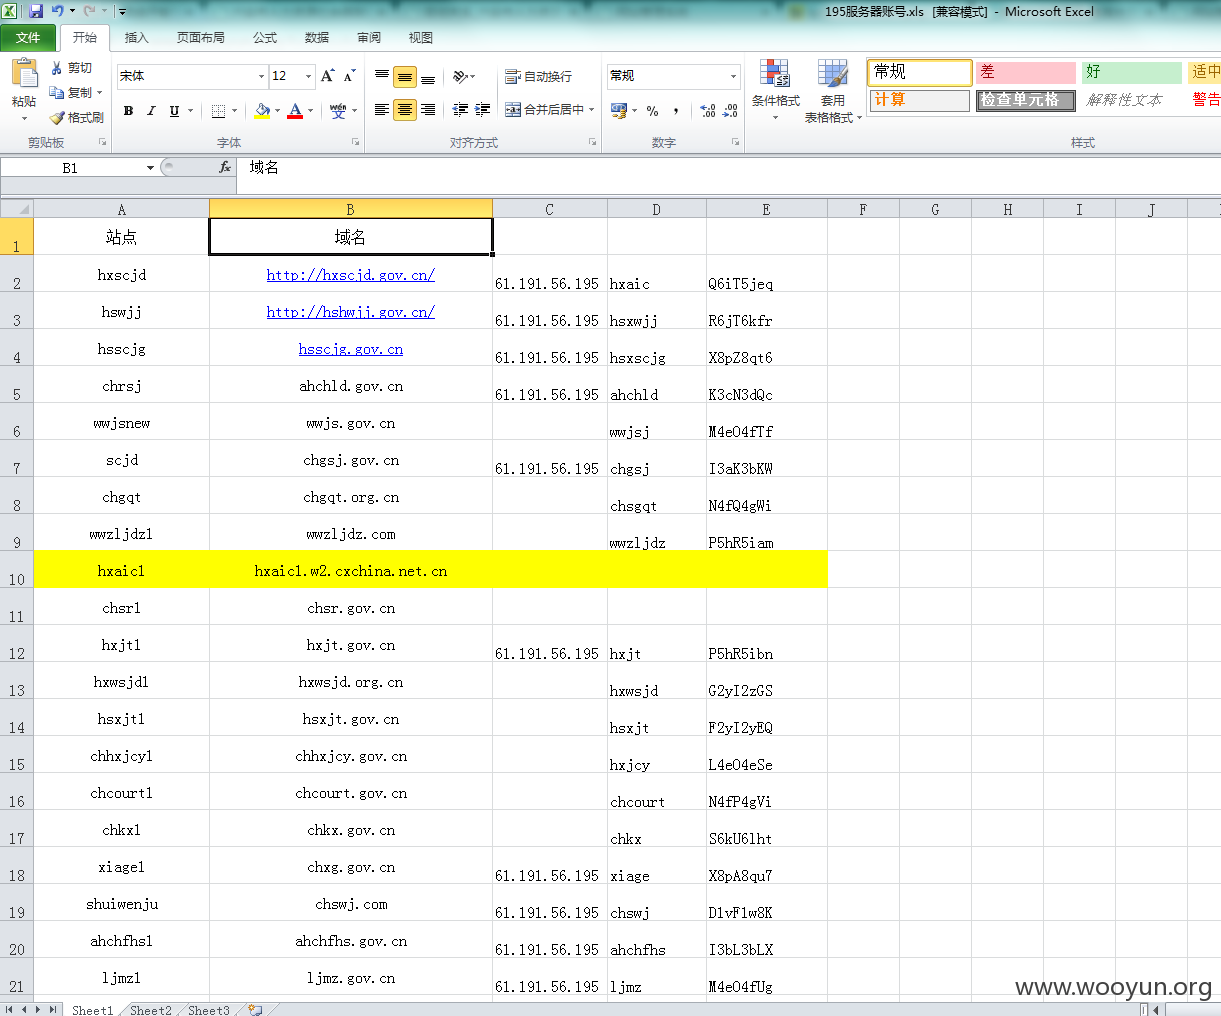
Task: Switch to the Data (数据) tab
Action: [317, 37]
